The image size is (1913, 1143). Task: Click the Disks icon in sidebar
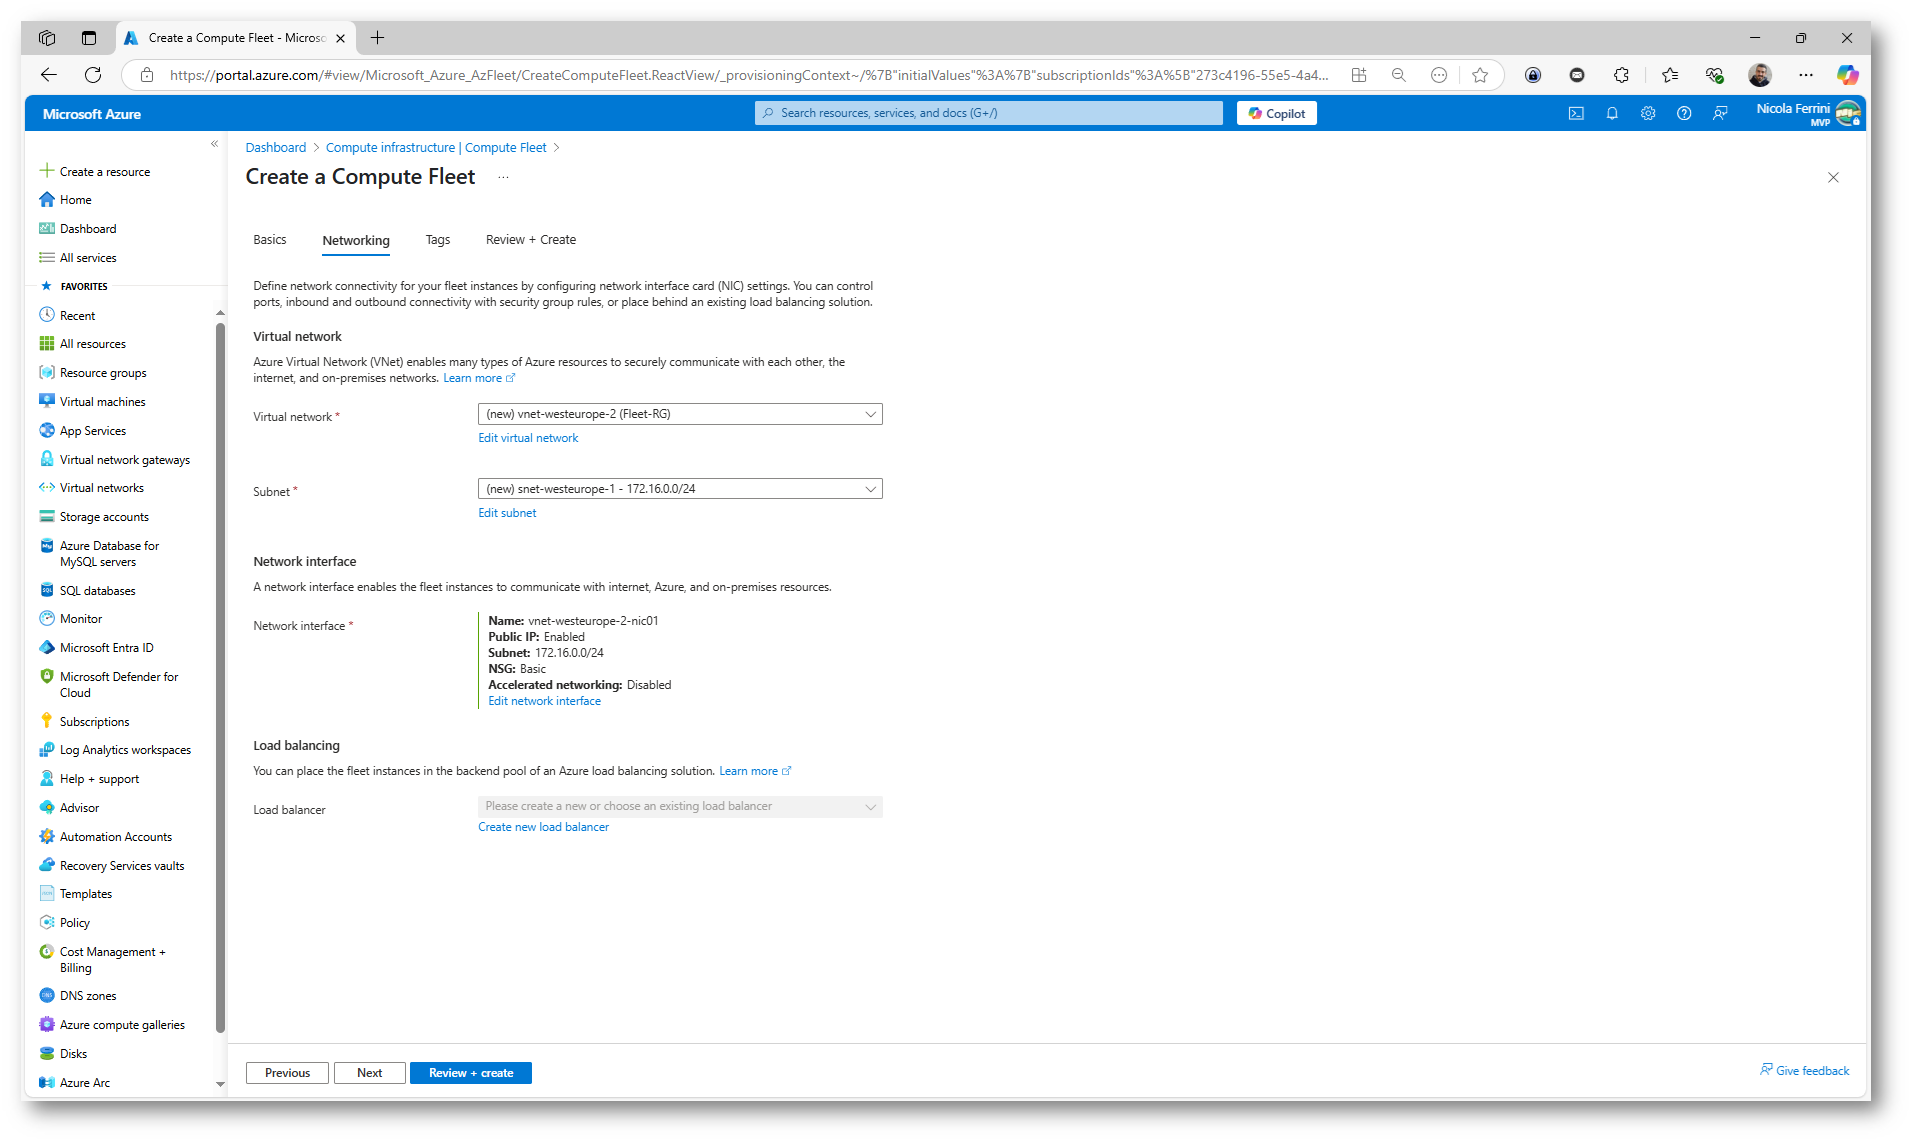pos(47,1053)
